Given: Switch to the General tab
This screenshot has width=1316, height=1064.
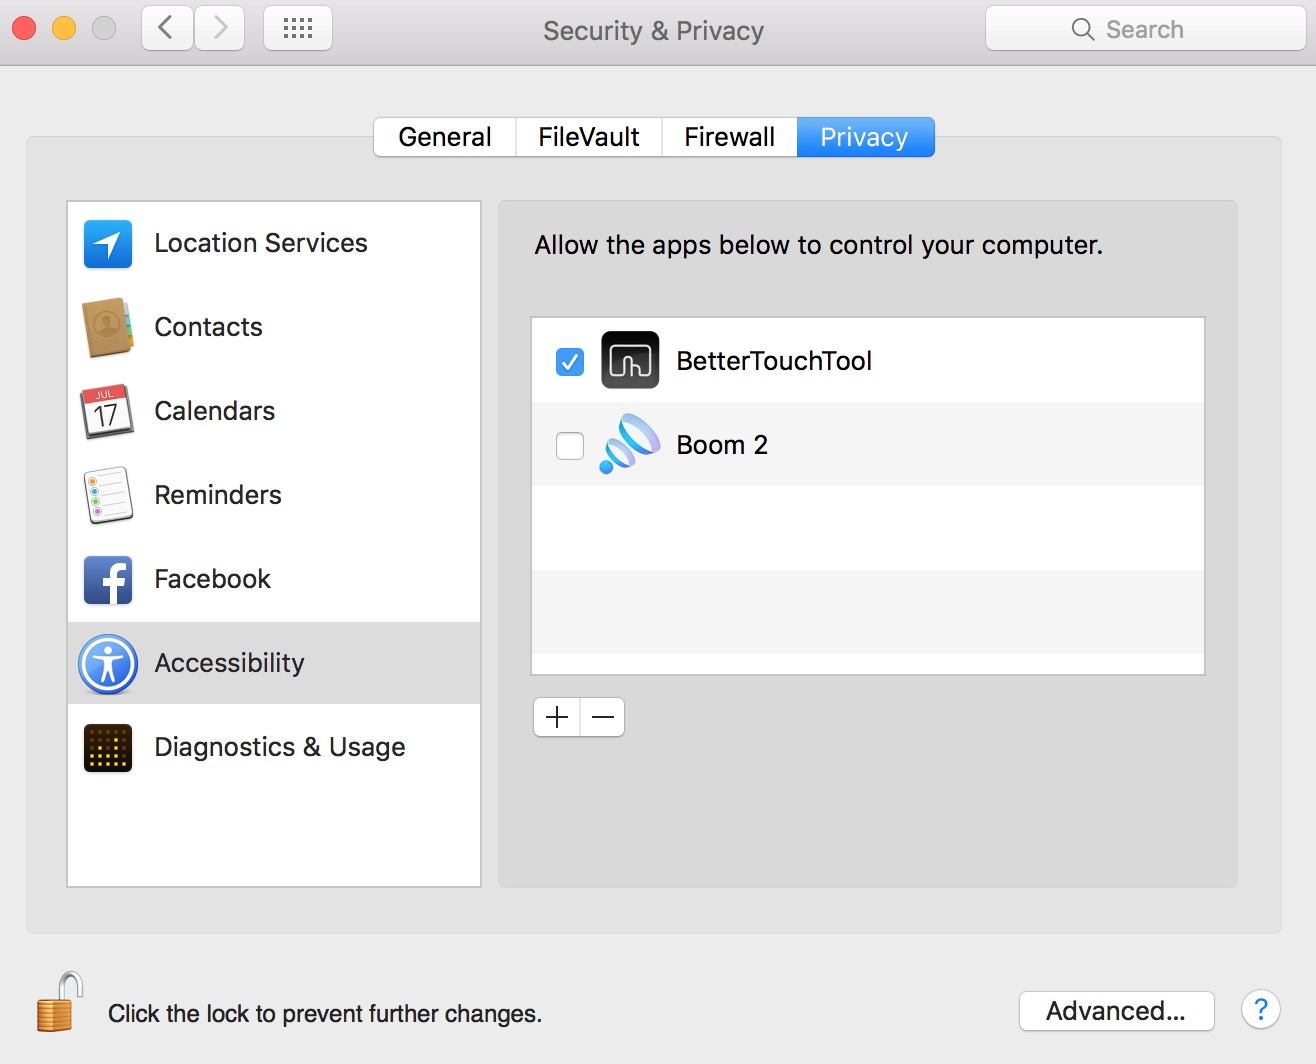Looking at the screenshot, I should (x=445, y=137).
